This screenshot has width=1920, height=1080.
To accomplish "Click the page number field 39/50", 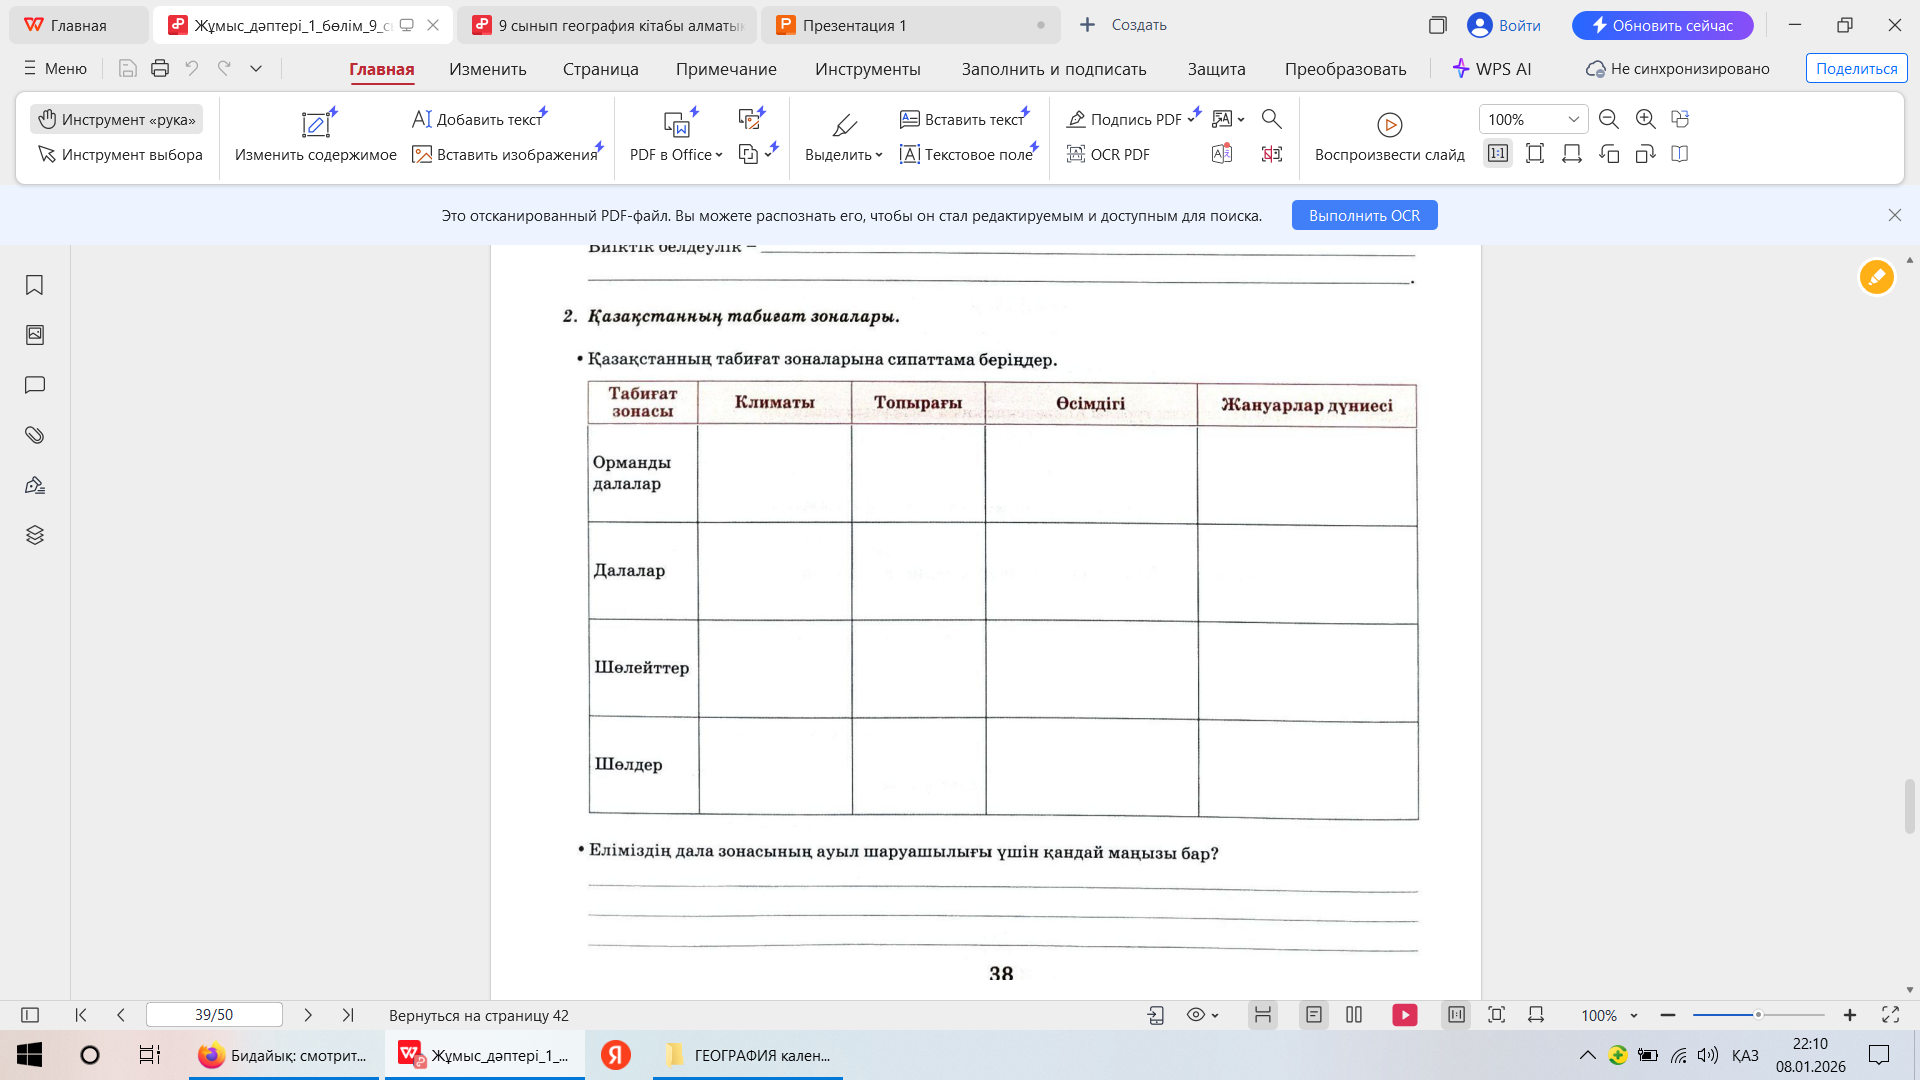I will 214,1015.
